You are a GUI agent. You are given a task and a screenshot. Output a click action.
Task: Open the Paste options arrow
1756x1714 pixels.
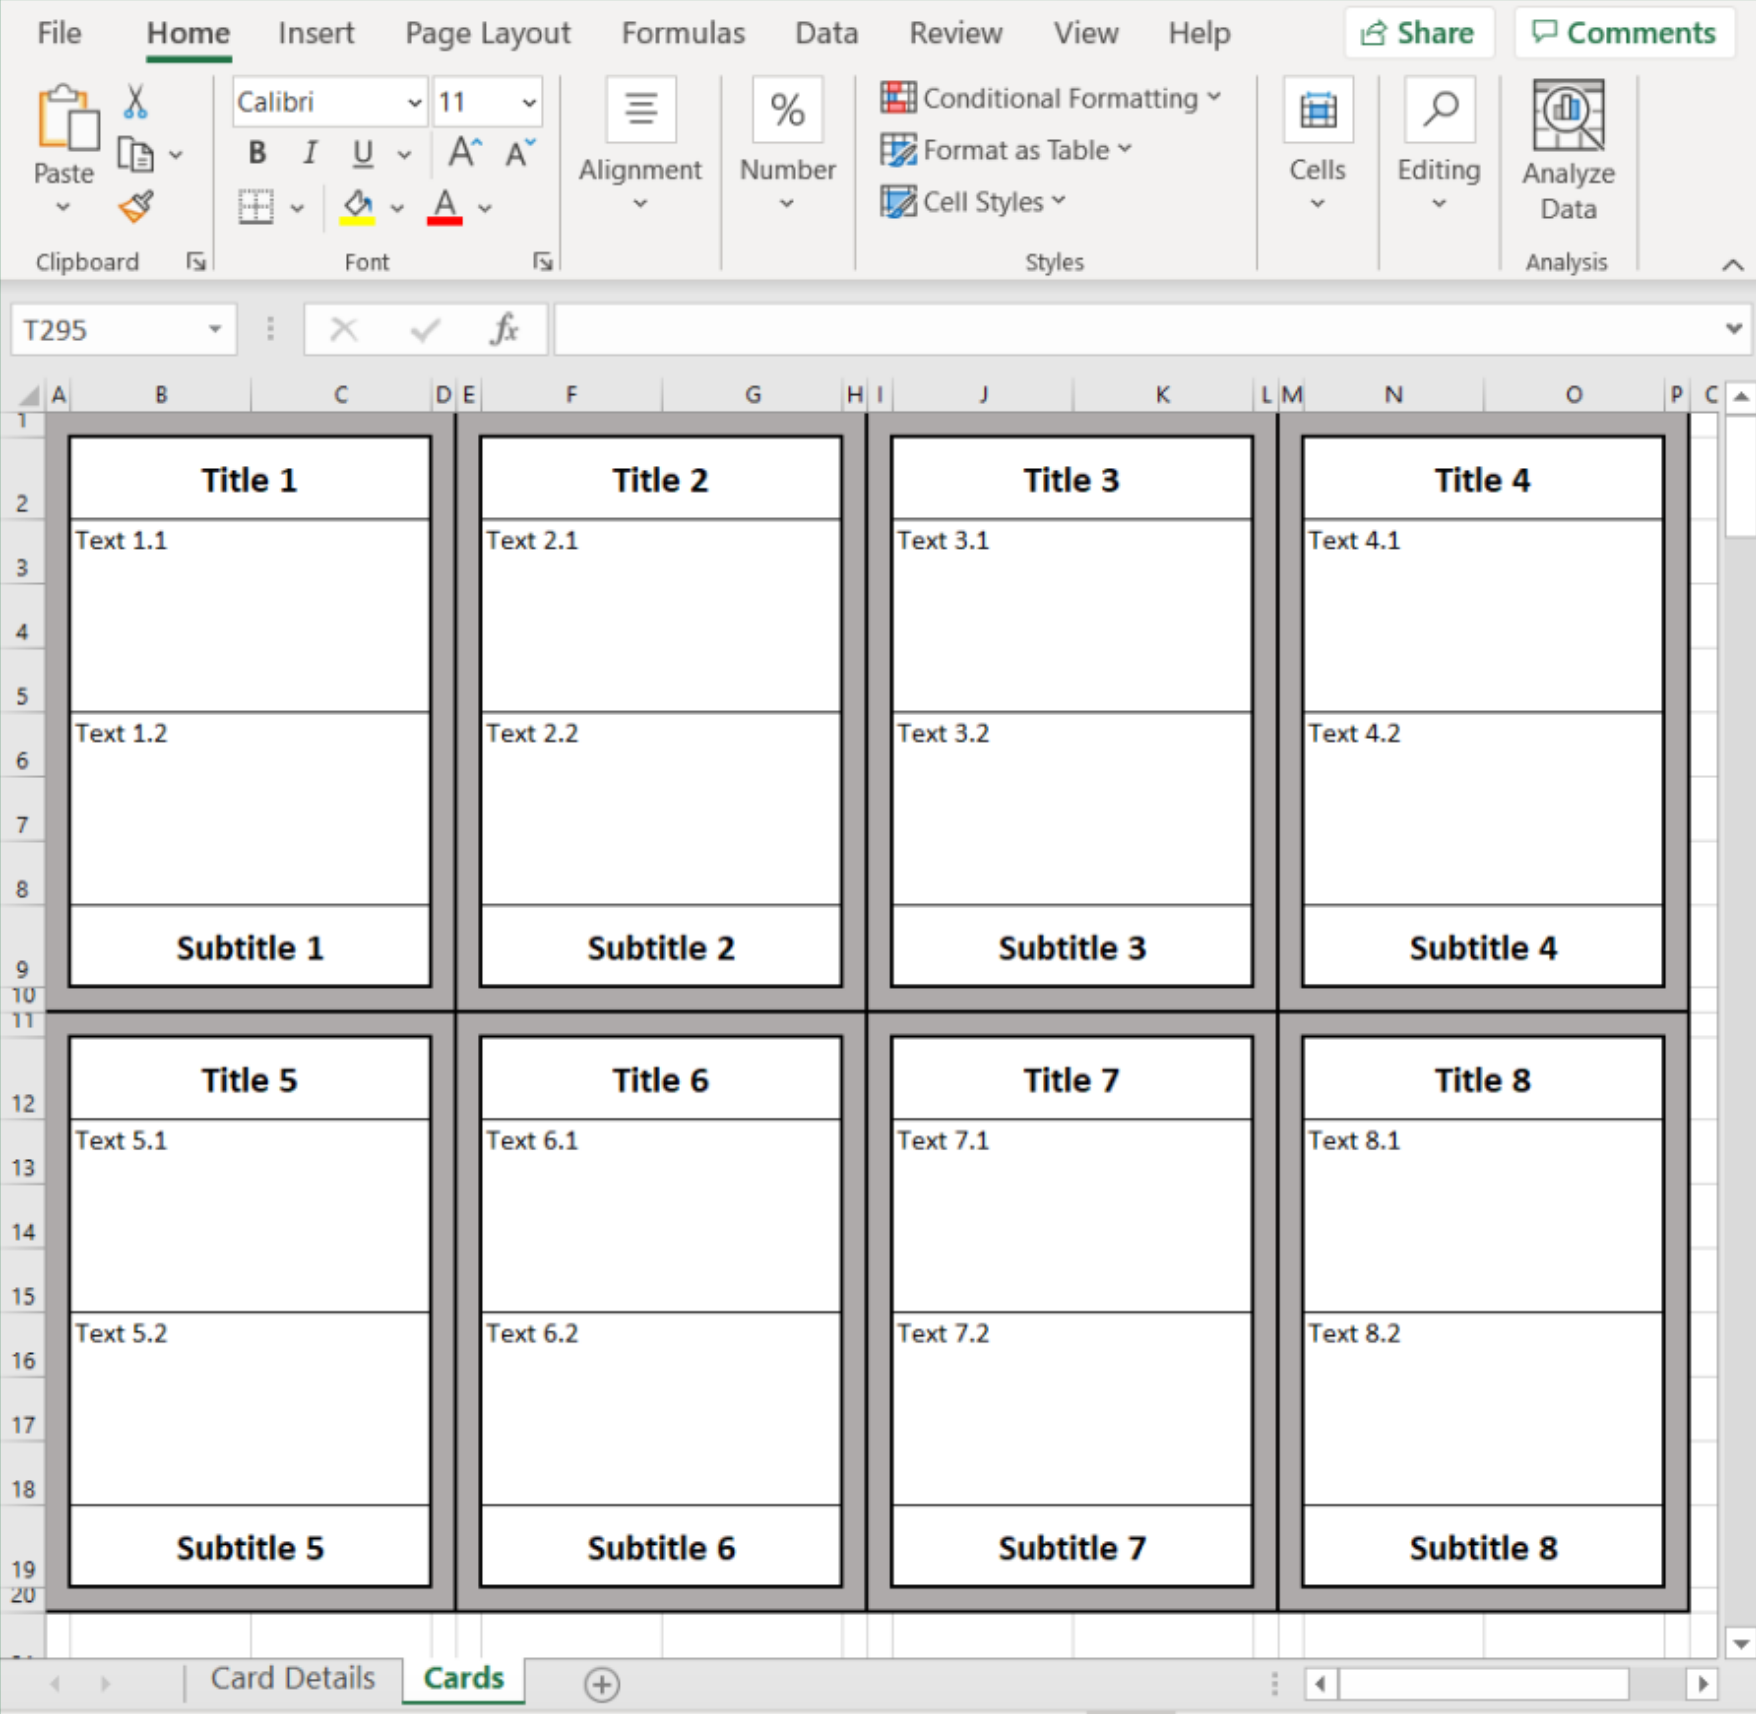pyautogui.click(x=63, y=207)
